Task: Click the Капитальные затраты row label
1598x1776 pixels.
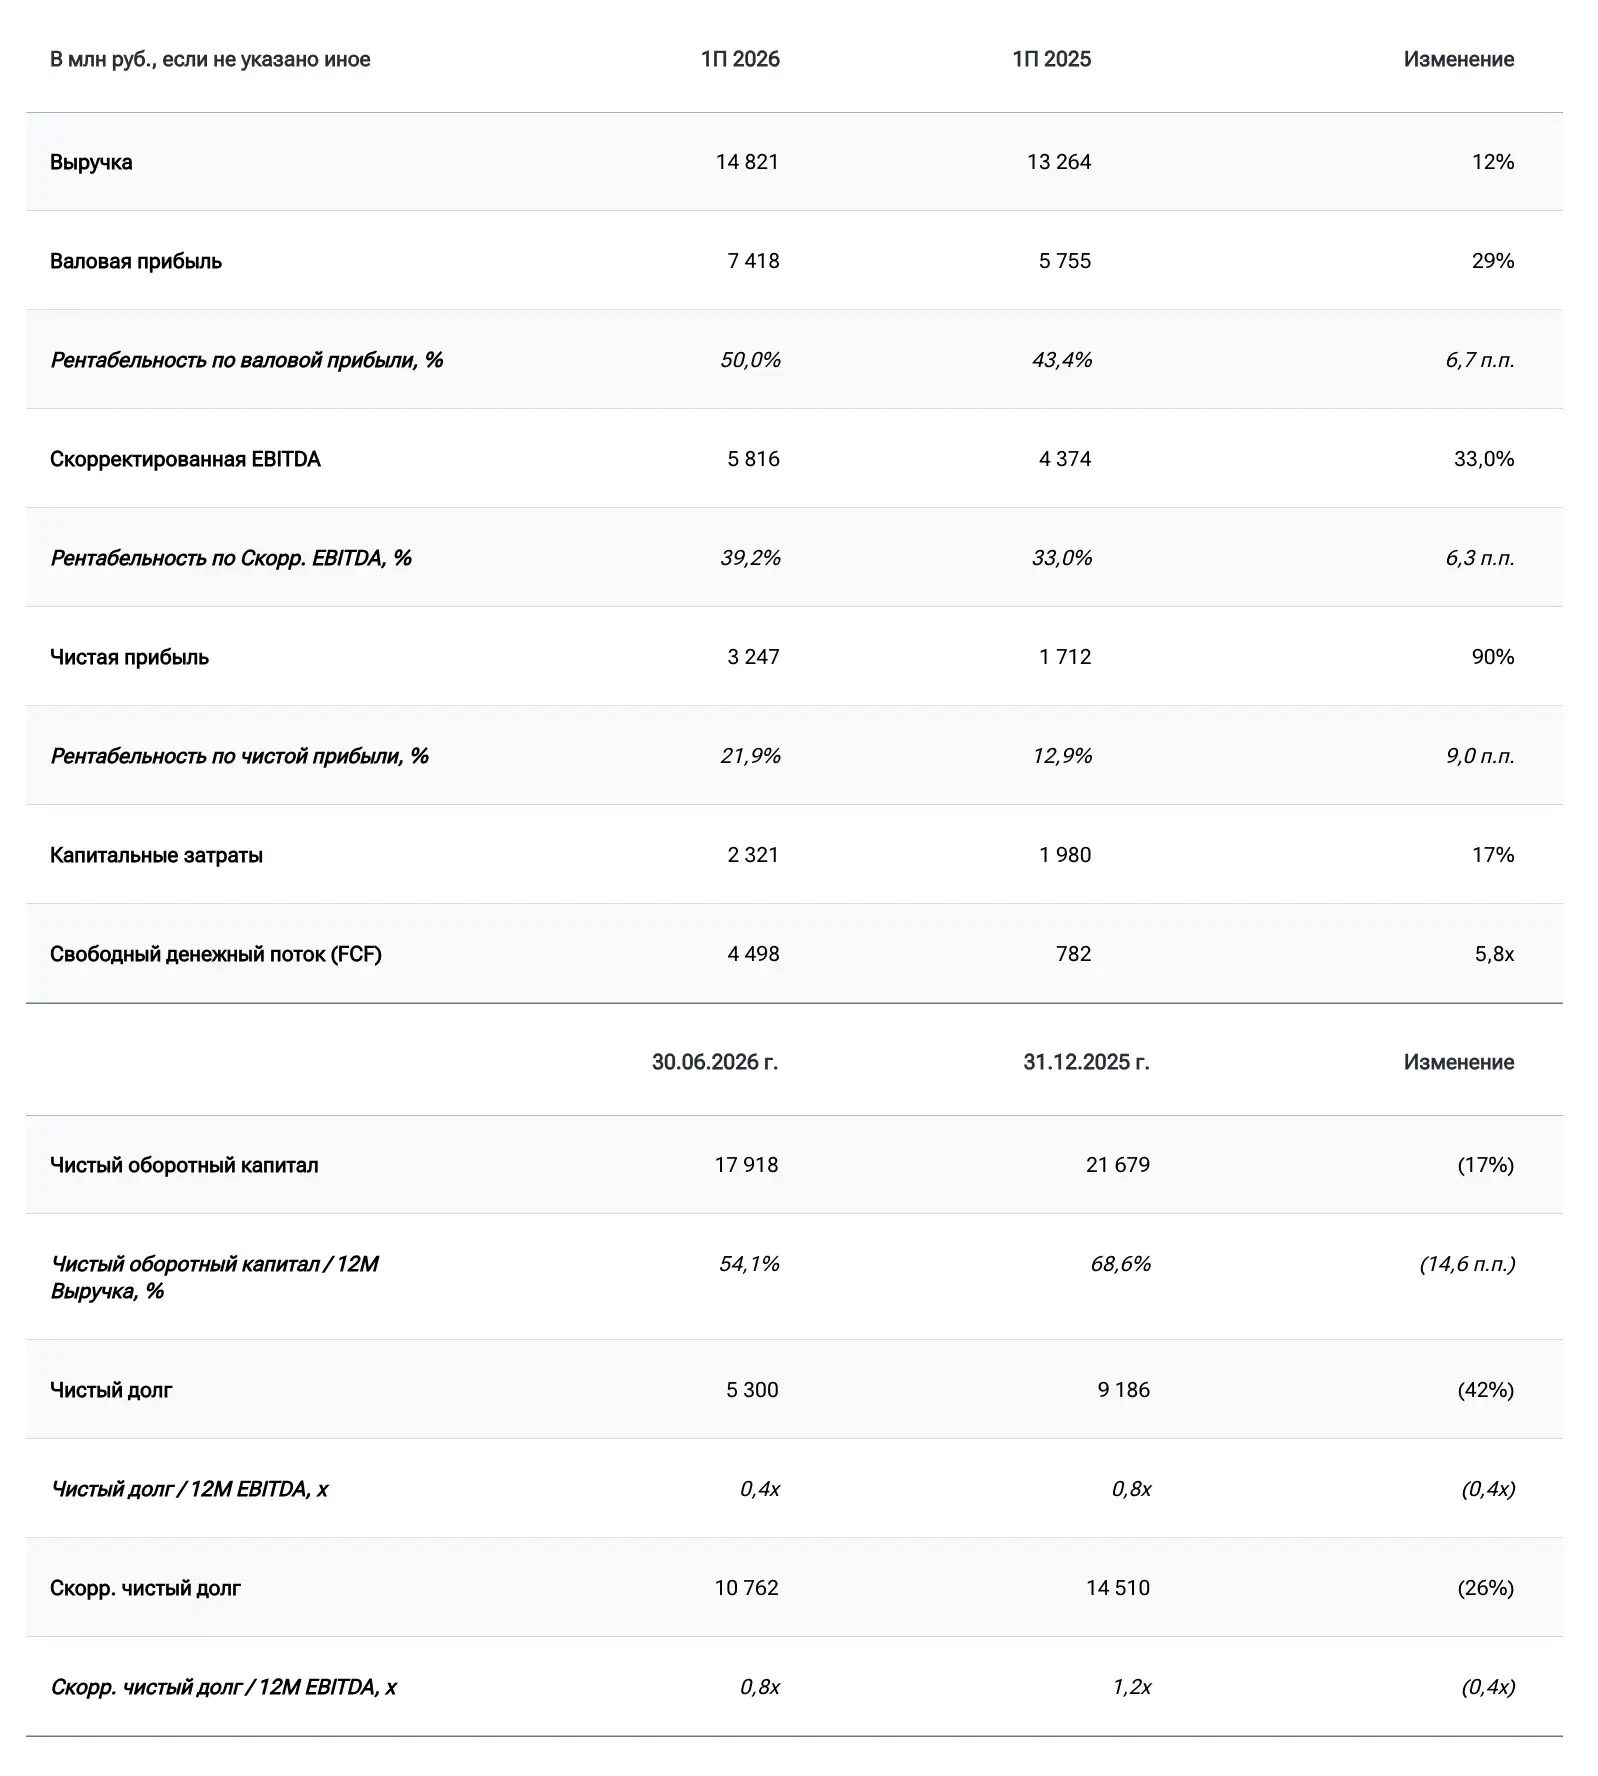Action: [156, 855]
